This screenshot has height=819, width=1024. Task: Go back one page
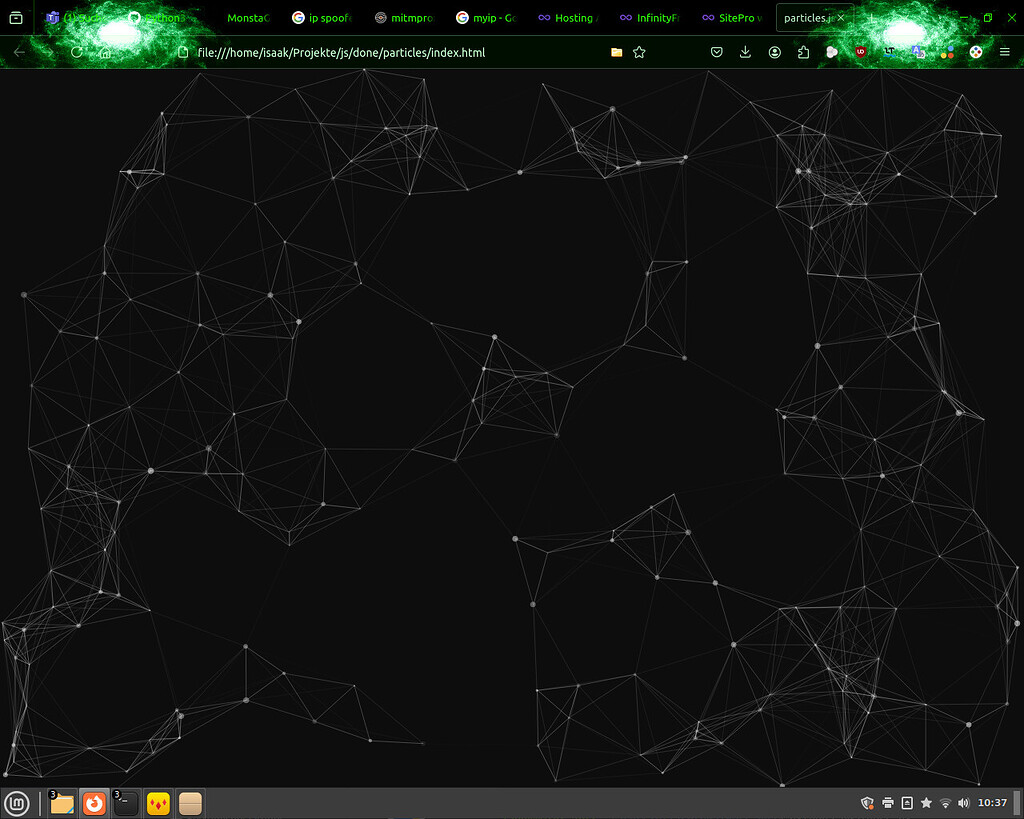point(20,52)
